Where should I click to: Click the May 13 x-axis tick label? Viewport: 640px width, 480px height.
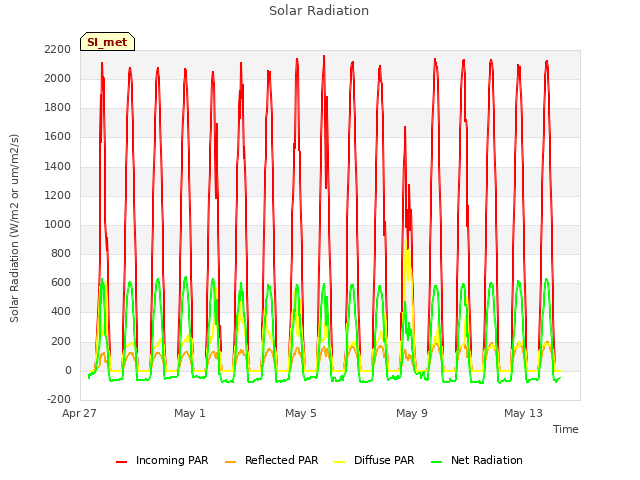coord(523,413)
